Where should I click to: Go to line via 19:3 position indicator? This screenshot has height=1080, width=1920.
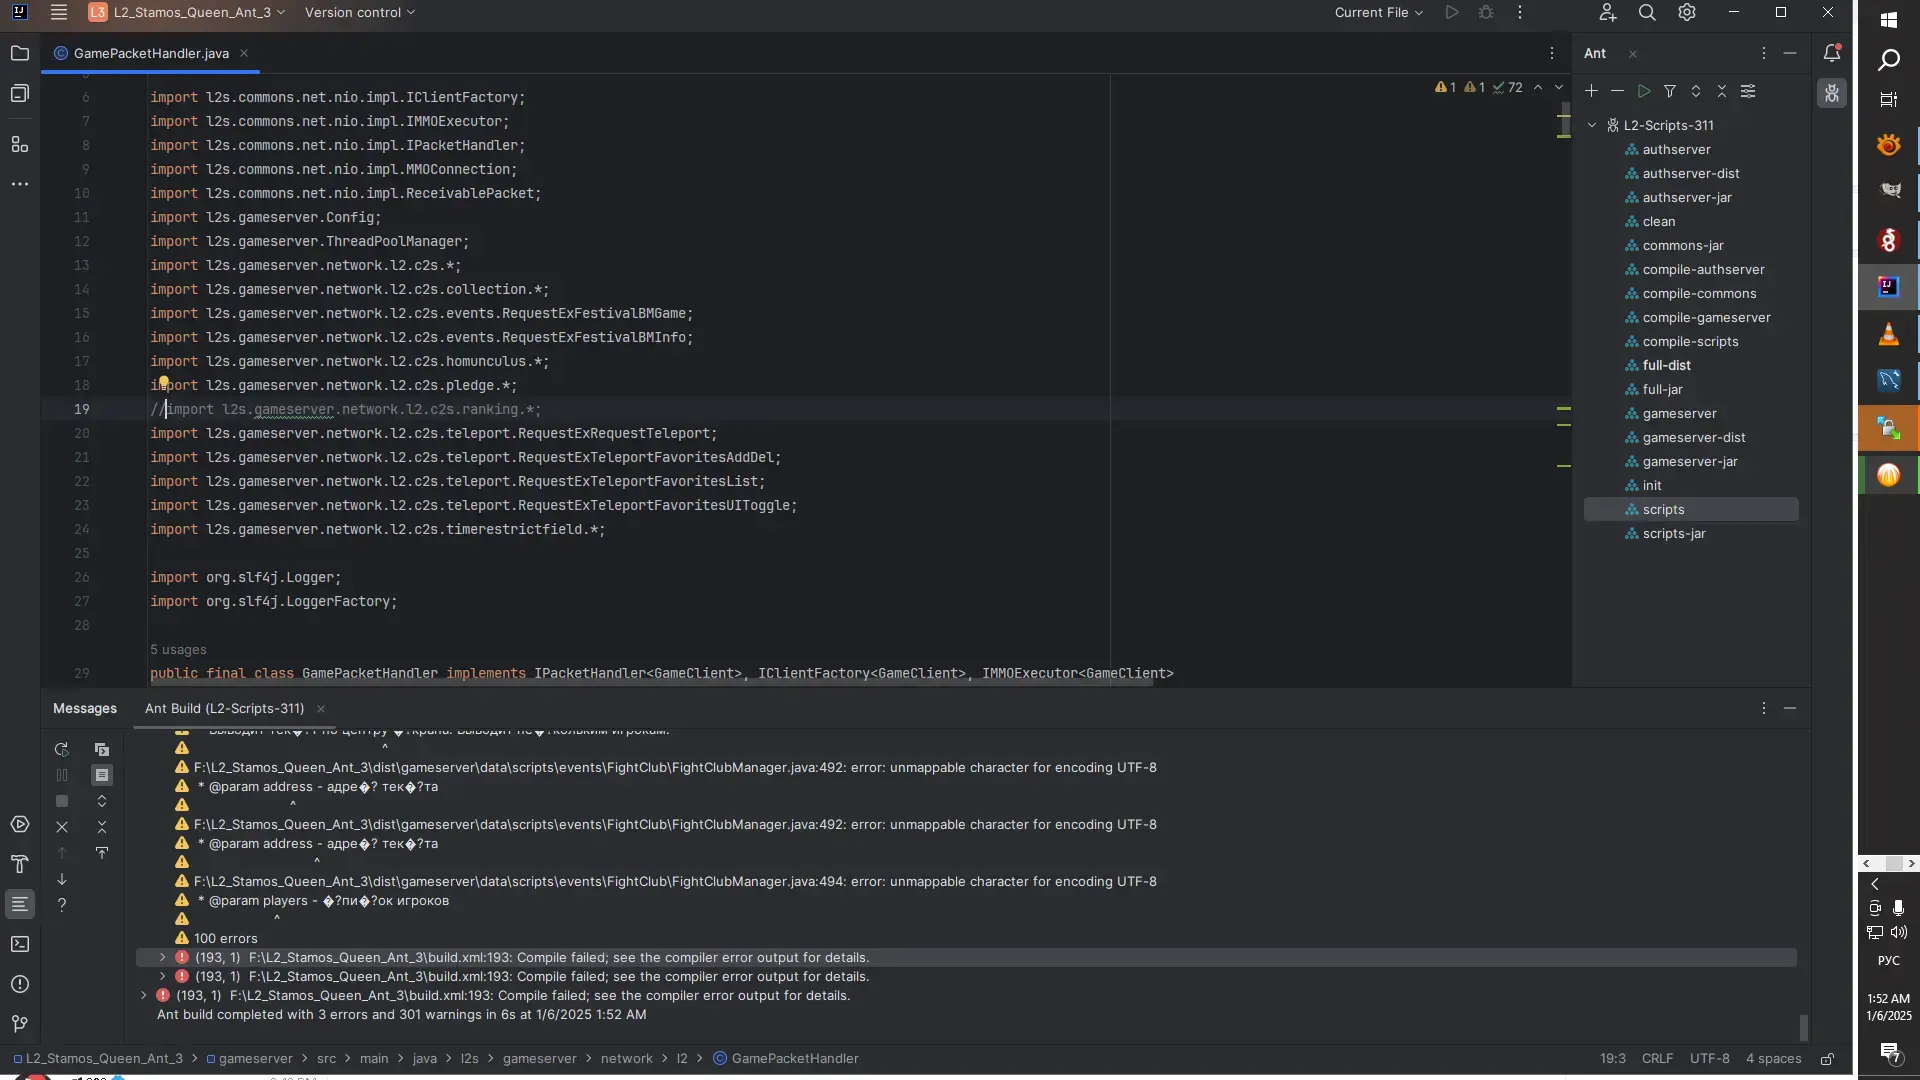[1612, 1058]
